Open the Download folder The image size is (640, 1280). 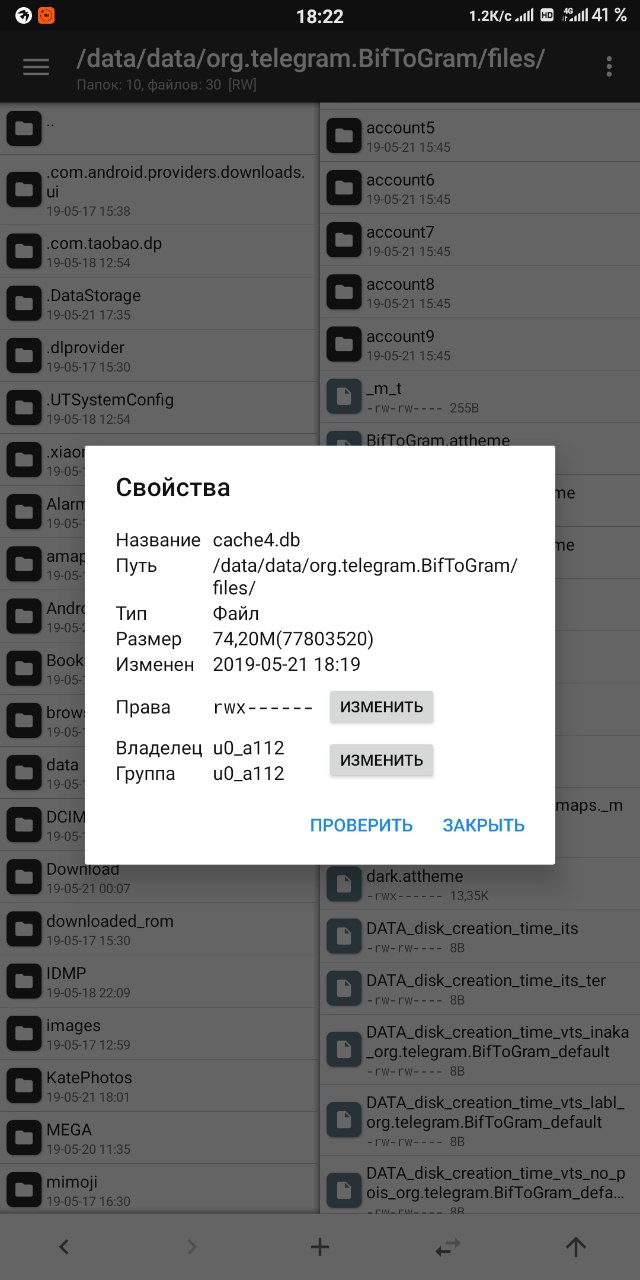click(160, 877)
